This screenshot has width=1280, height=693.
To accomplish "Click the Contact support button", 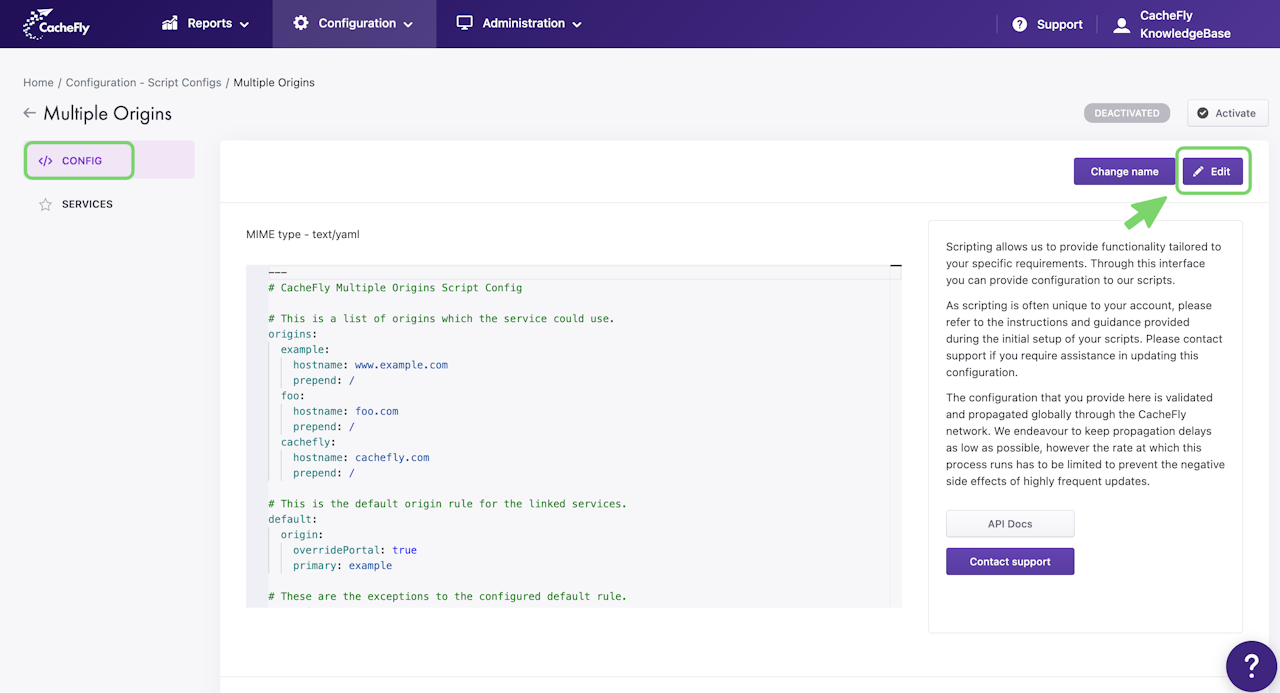I will [1010, 562].
